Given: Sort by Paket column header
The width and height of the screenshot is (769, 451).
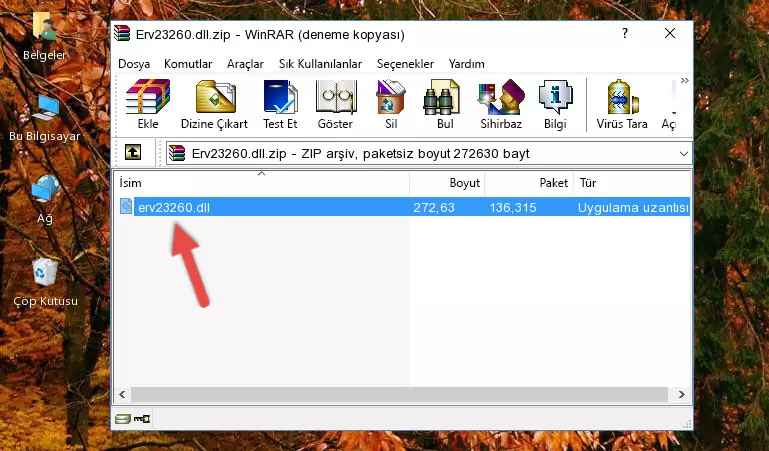Looking at the screenshot, I should [x=529, y=183].
